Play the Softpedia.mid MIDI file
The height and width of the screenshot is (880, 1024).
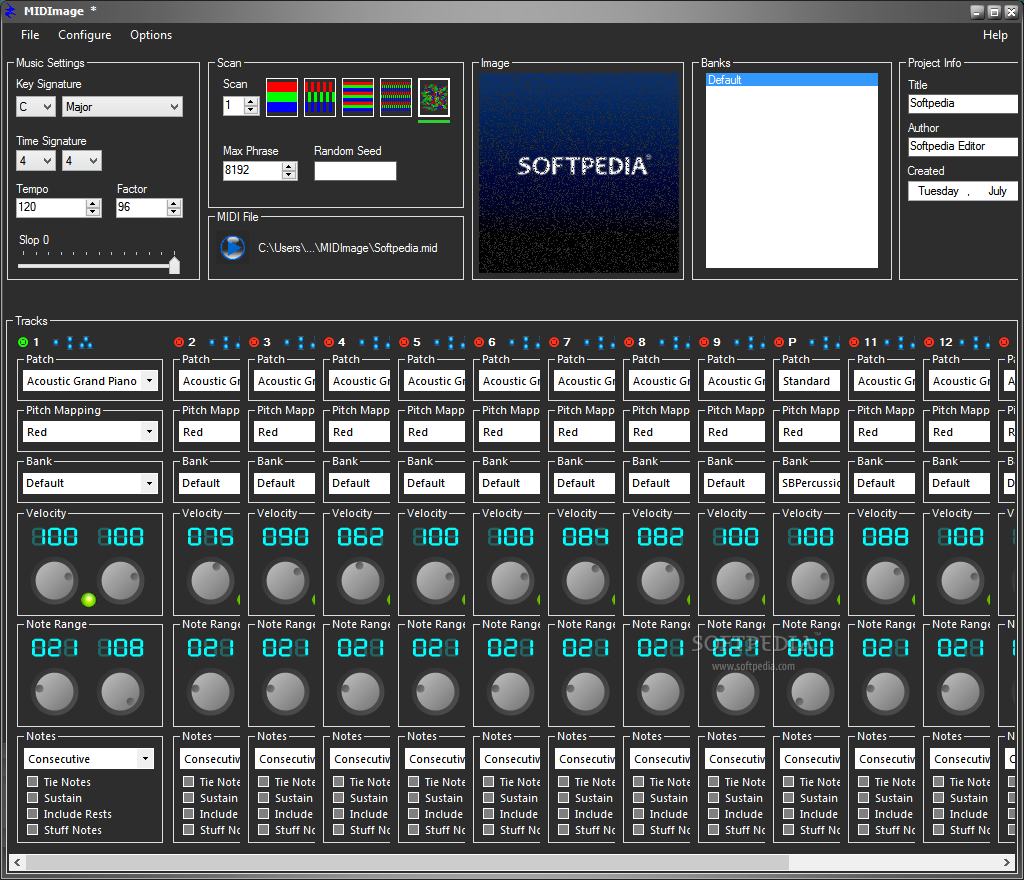(x=232, y=248)
